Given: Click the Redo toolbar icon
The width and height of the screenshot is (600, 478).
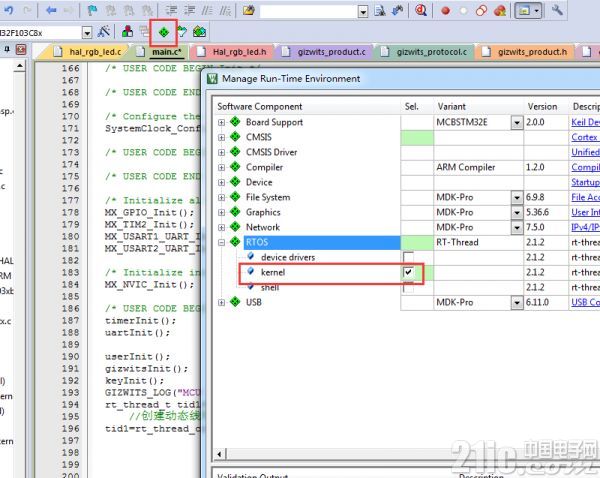Looking at the screenshot, I should pos(27,10).
